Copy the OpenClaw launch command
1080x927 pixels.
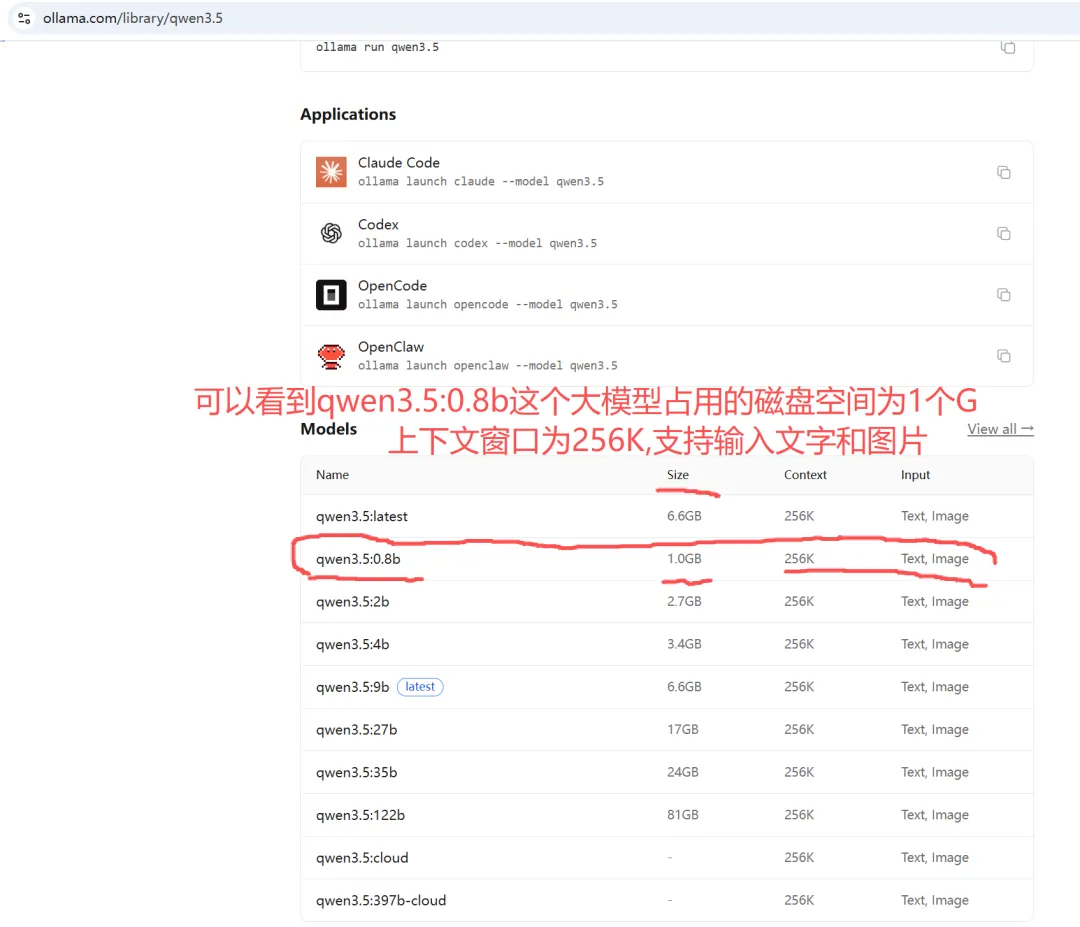coord(1004,356)
